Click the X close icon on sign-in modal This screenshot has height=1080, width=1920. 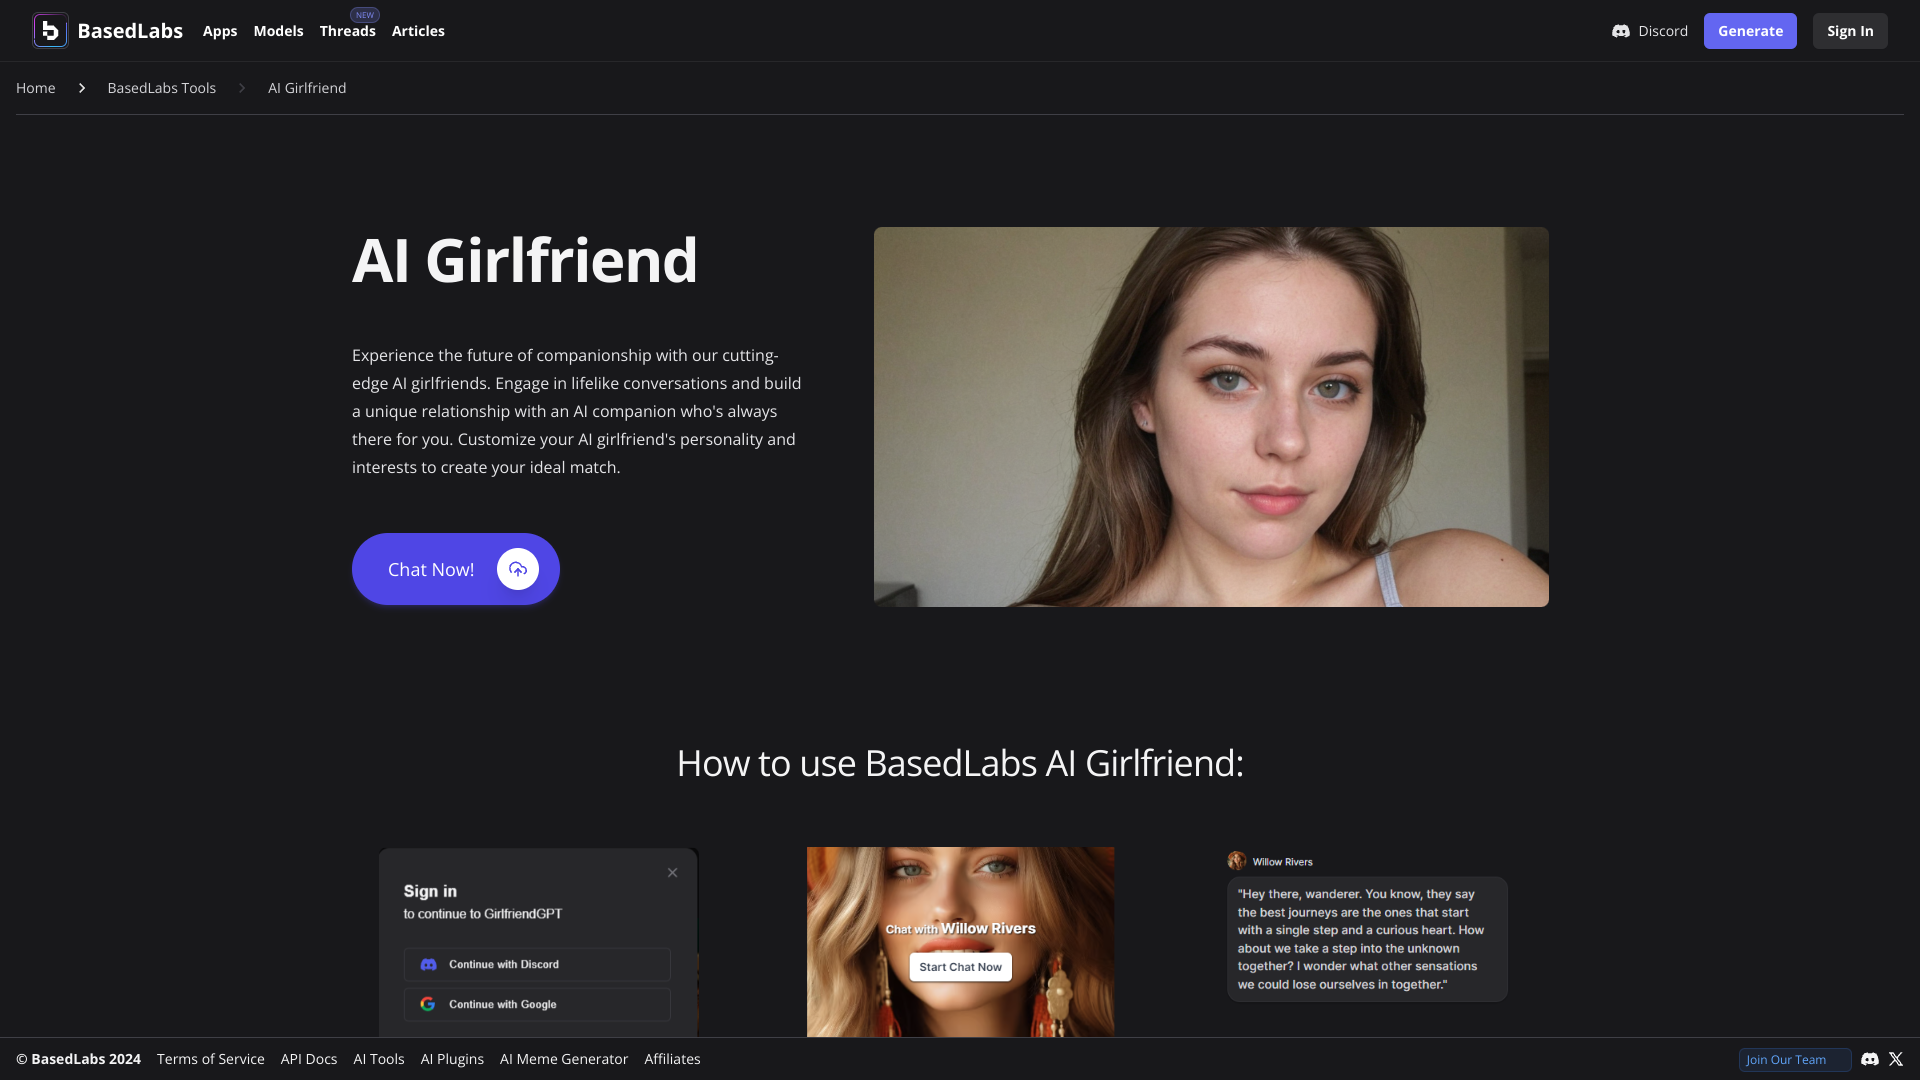coord(673,873)
